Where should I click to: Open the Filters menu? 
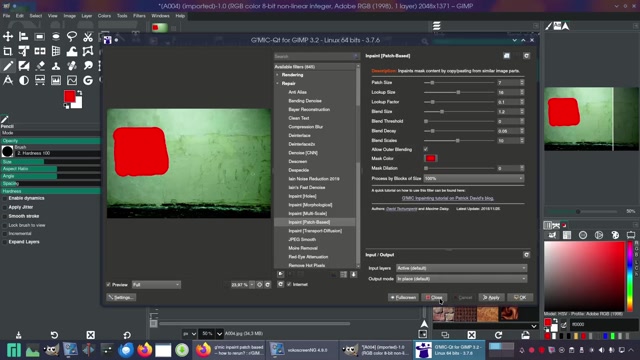tap(139, 16)
